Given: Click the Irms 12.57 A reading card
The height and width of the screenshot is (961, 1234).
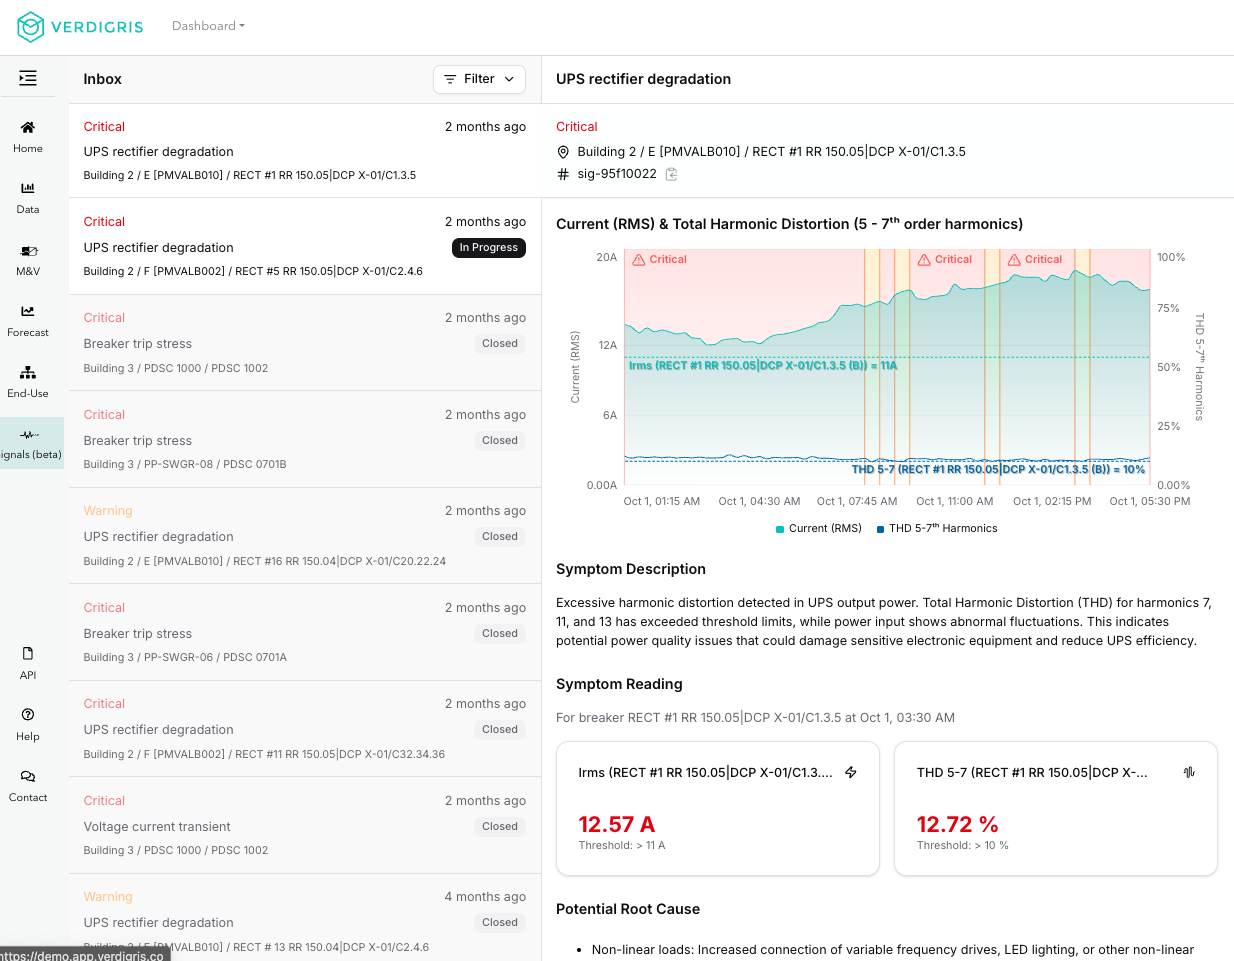Looking at the screenshot, I should coord(718,808).
